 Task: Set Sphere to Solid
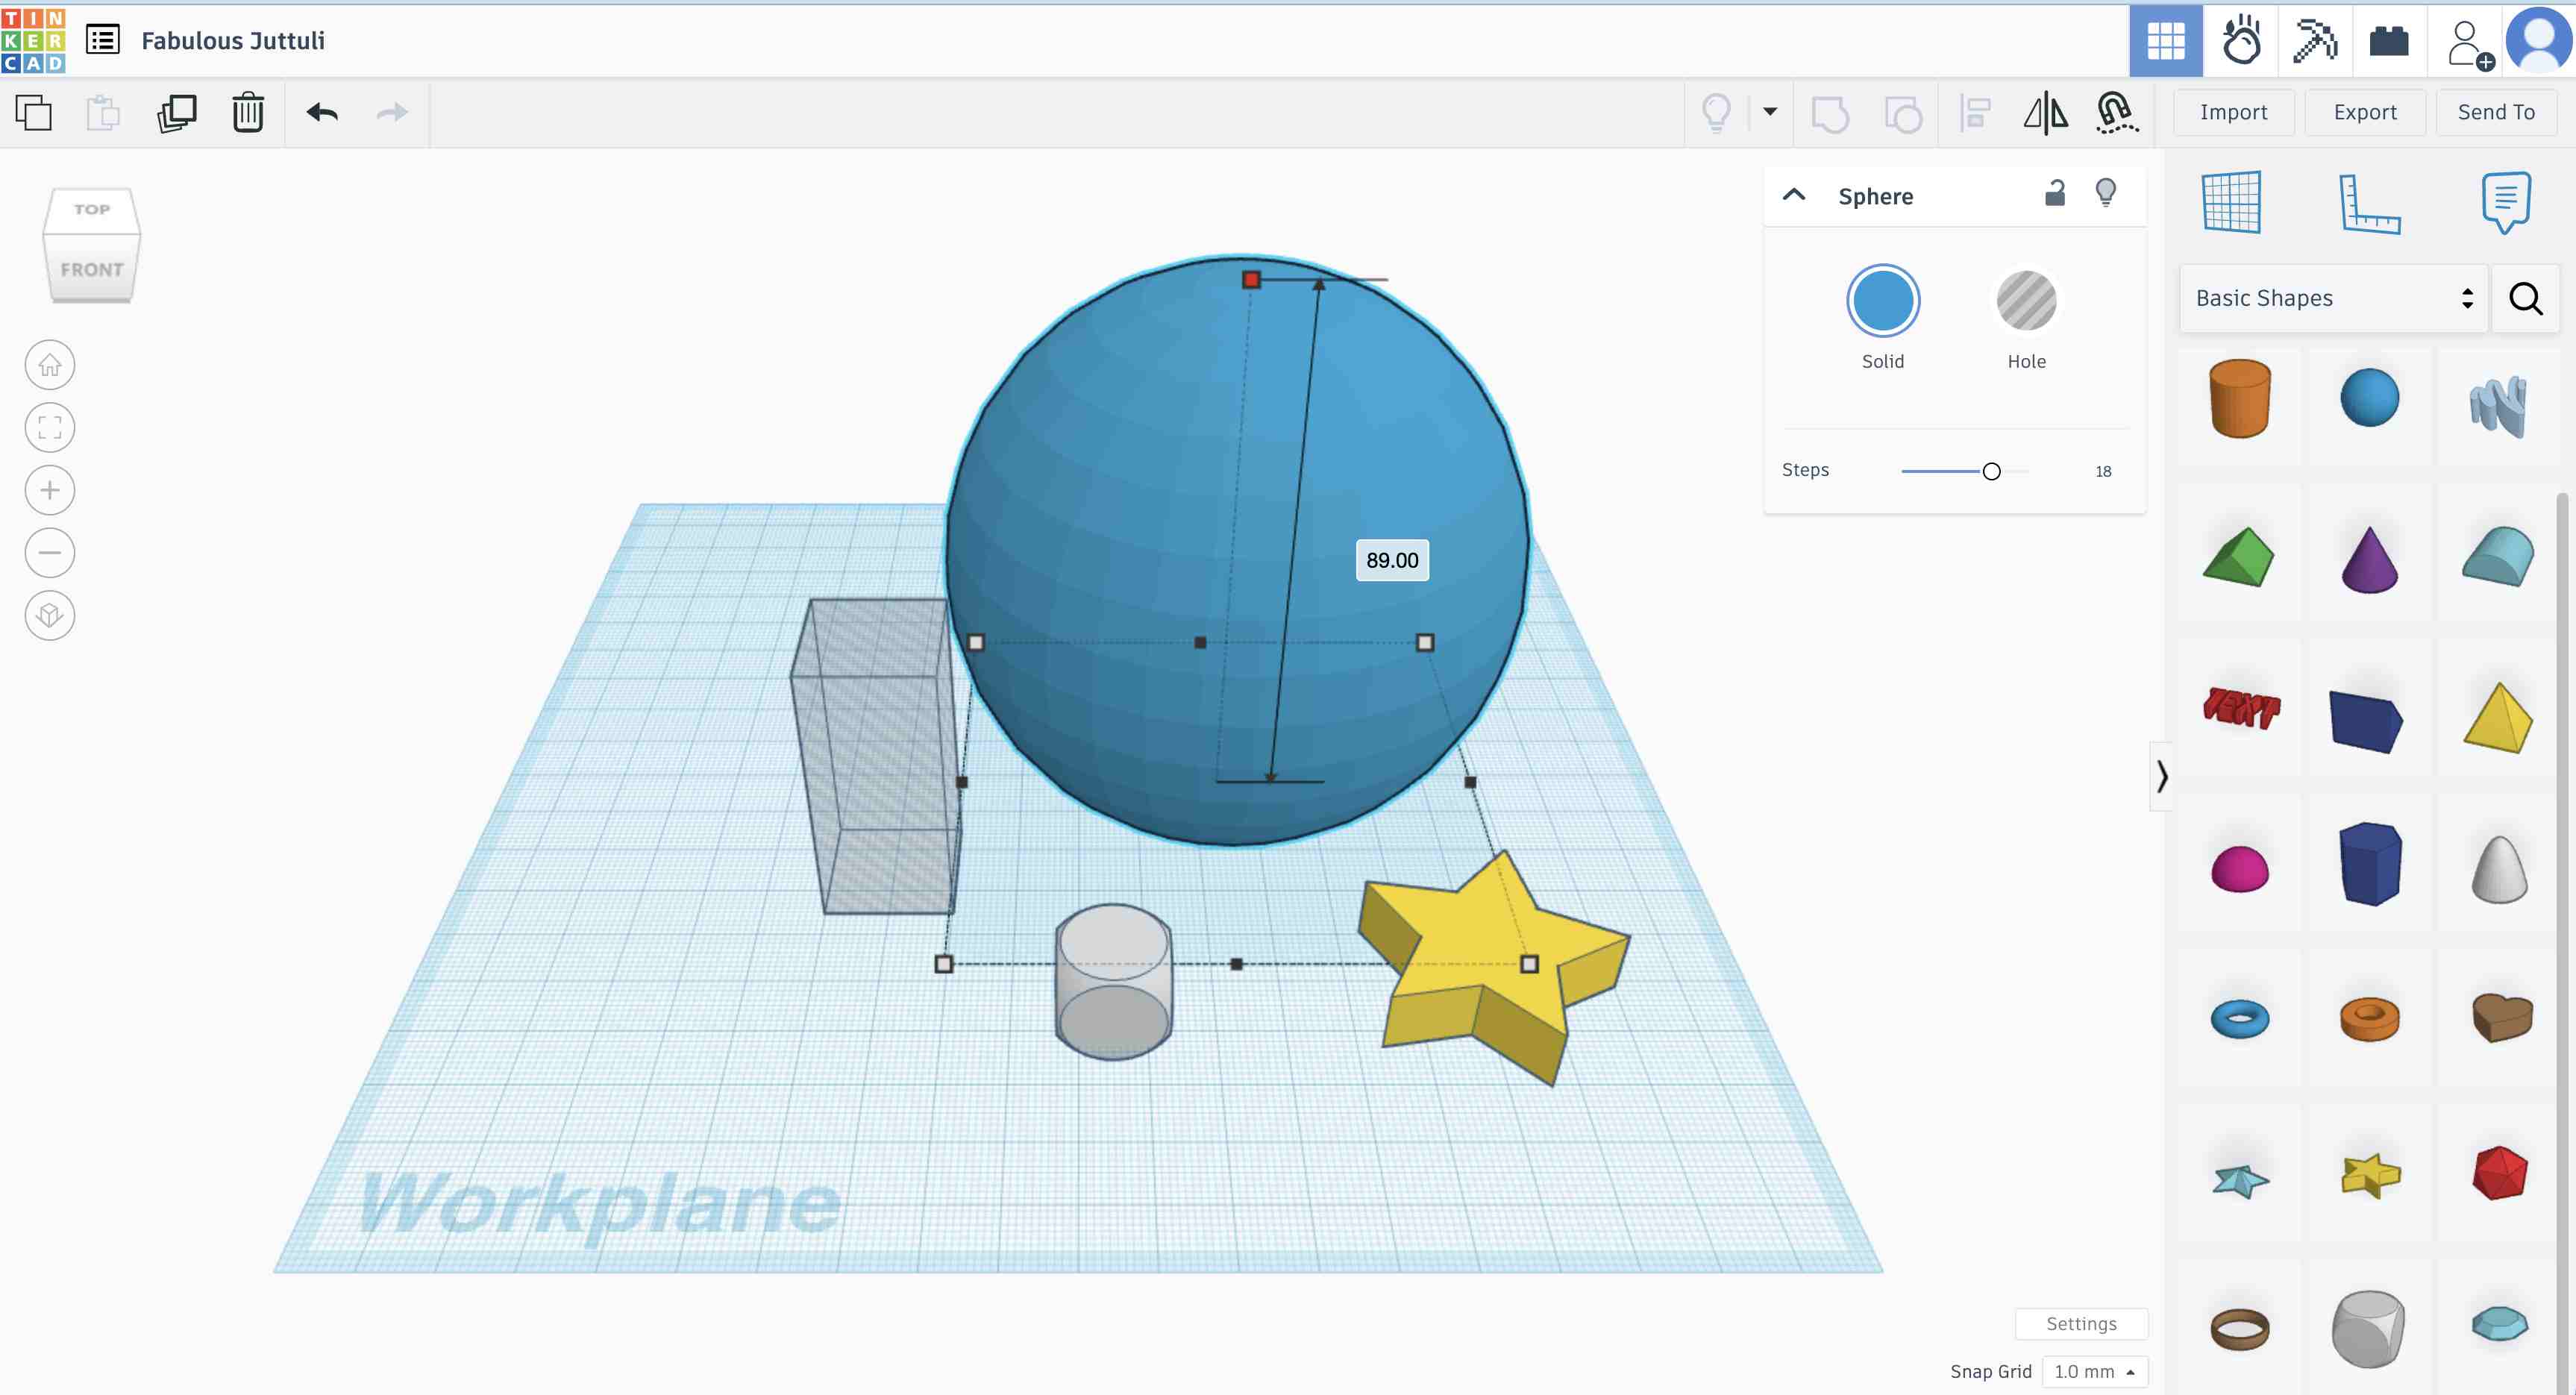click(1883, 301)
